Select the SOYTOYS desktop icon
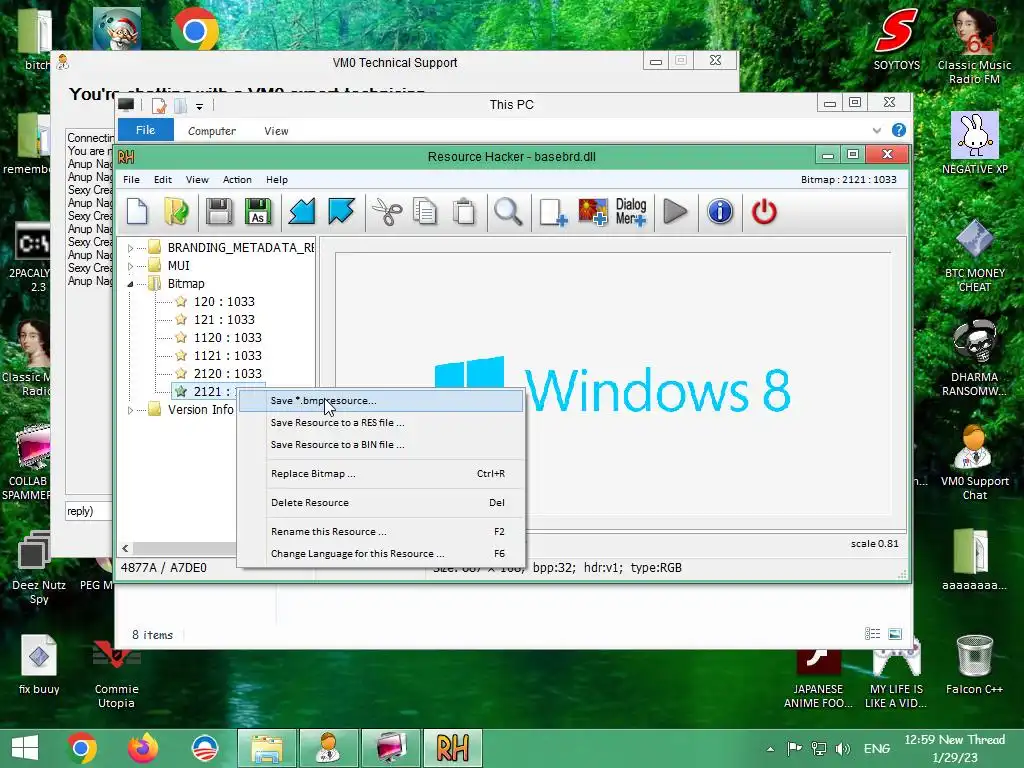 (x=897, y=40)
